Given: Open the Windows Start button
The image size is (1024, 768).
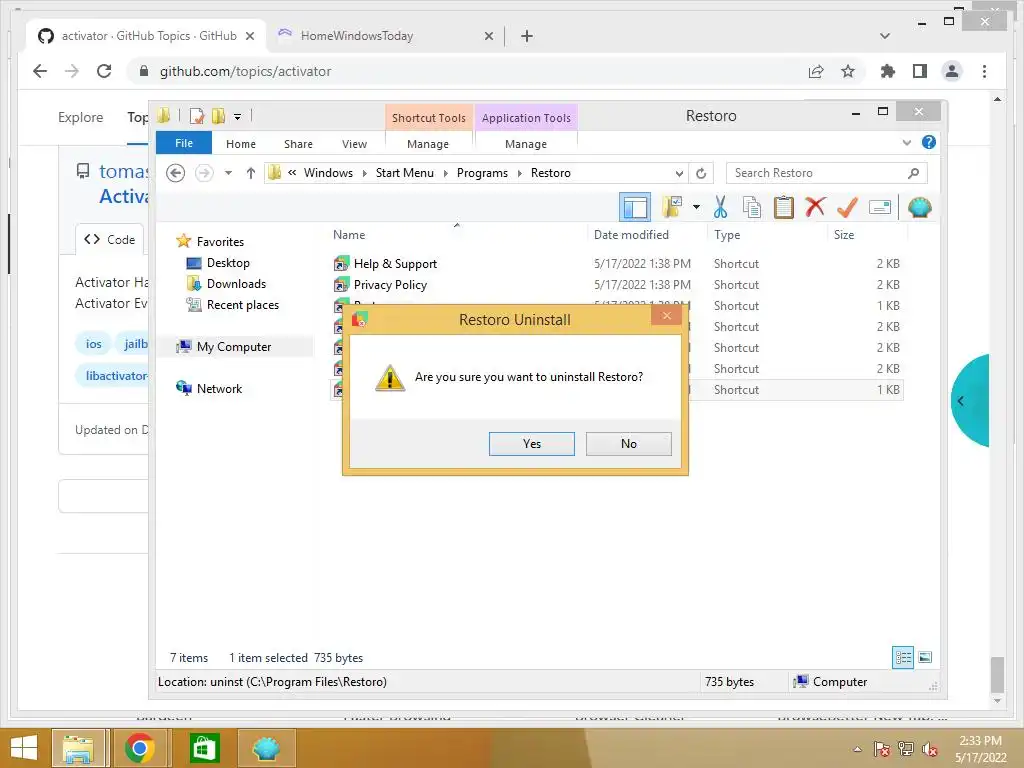Looking at the screenshot, I should [24, 748].
